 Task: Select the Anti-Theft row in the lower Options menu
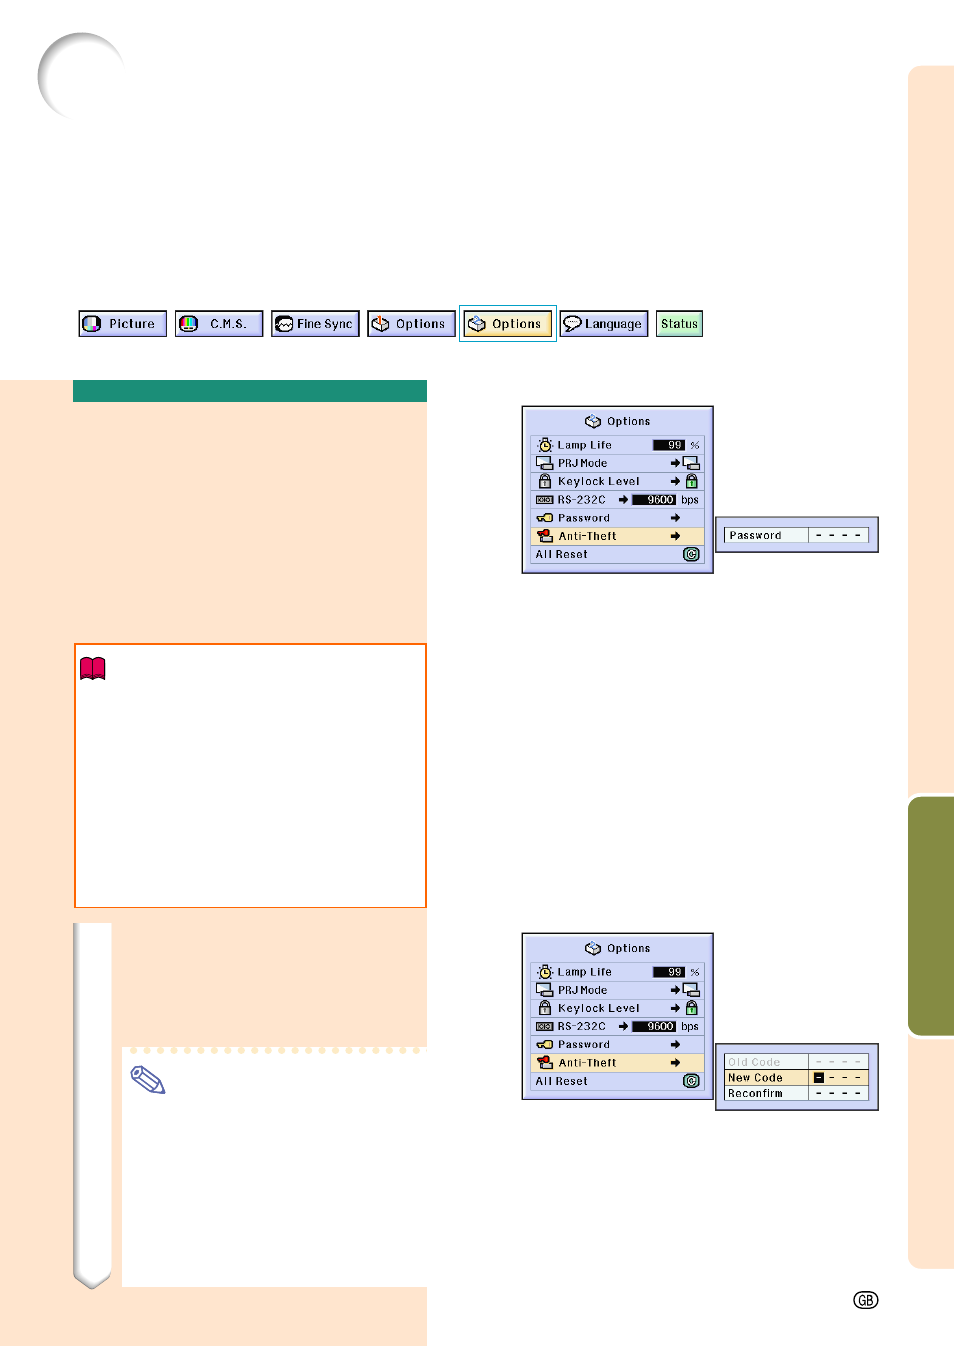pos(617,1063)
